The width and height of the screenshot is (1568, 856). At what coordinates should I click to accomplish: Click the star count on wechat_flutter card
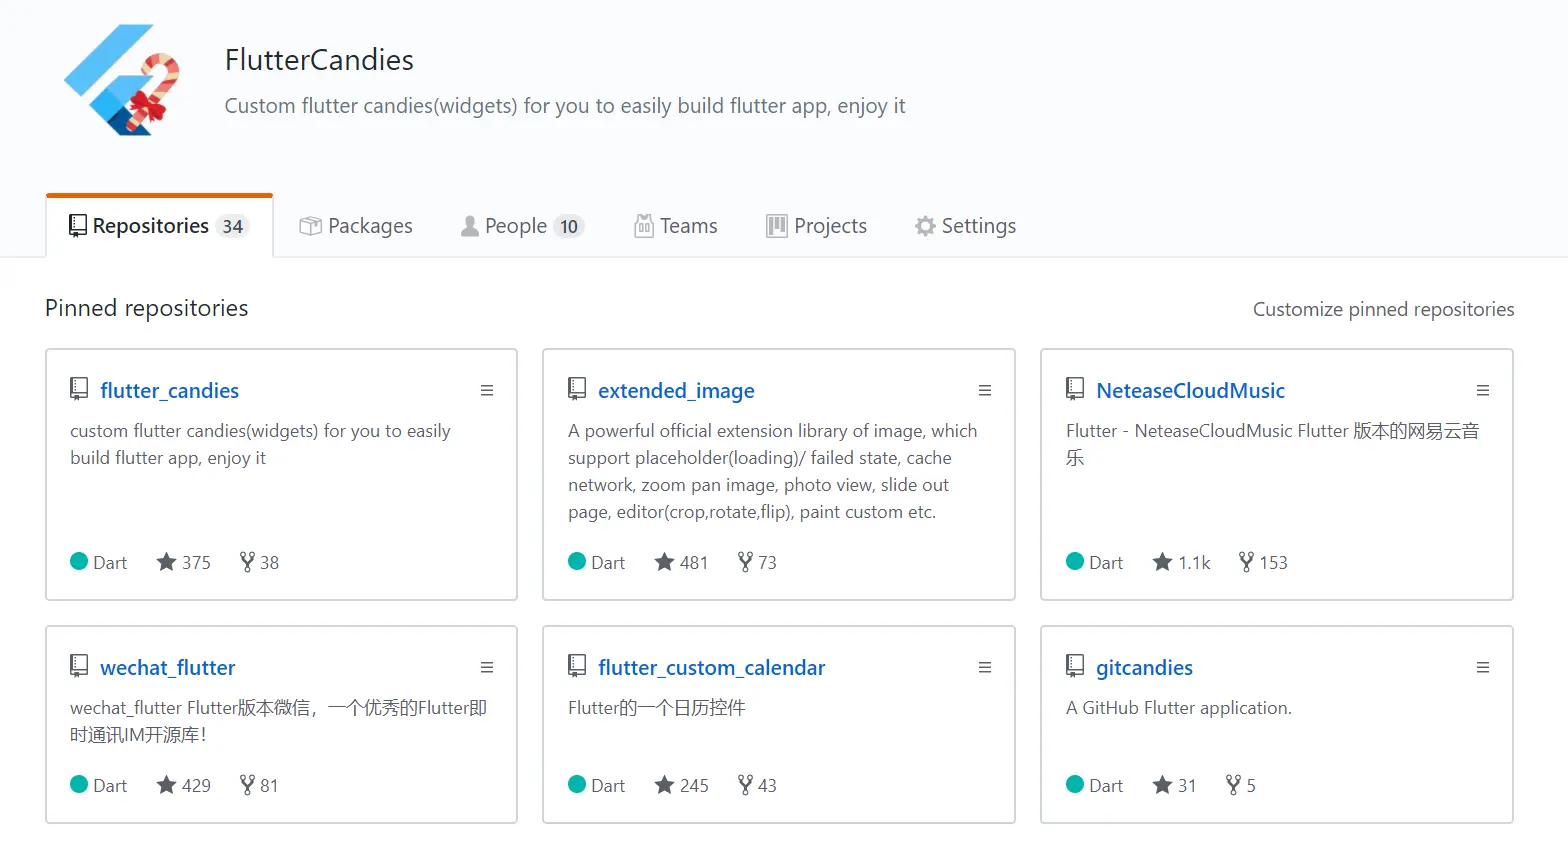(x=196, y=785)
